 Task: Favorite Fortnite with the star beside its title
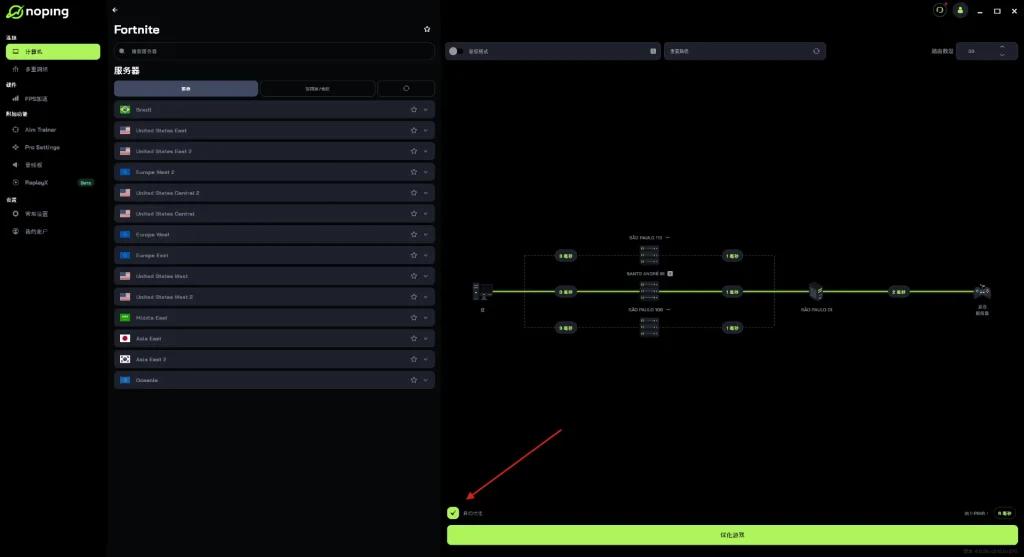[427, 29]
